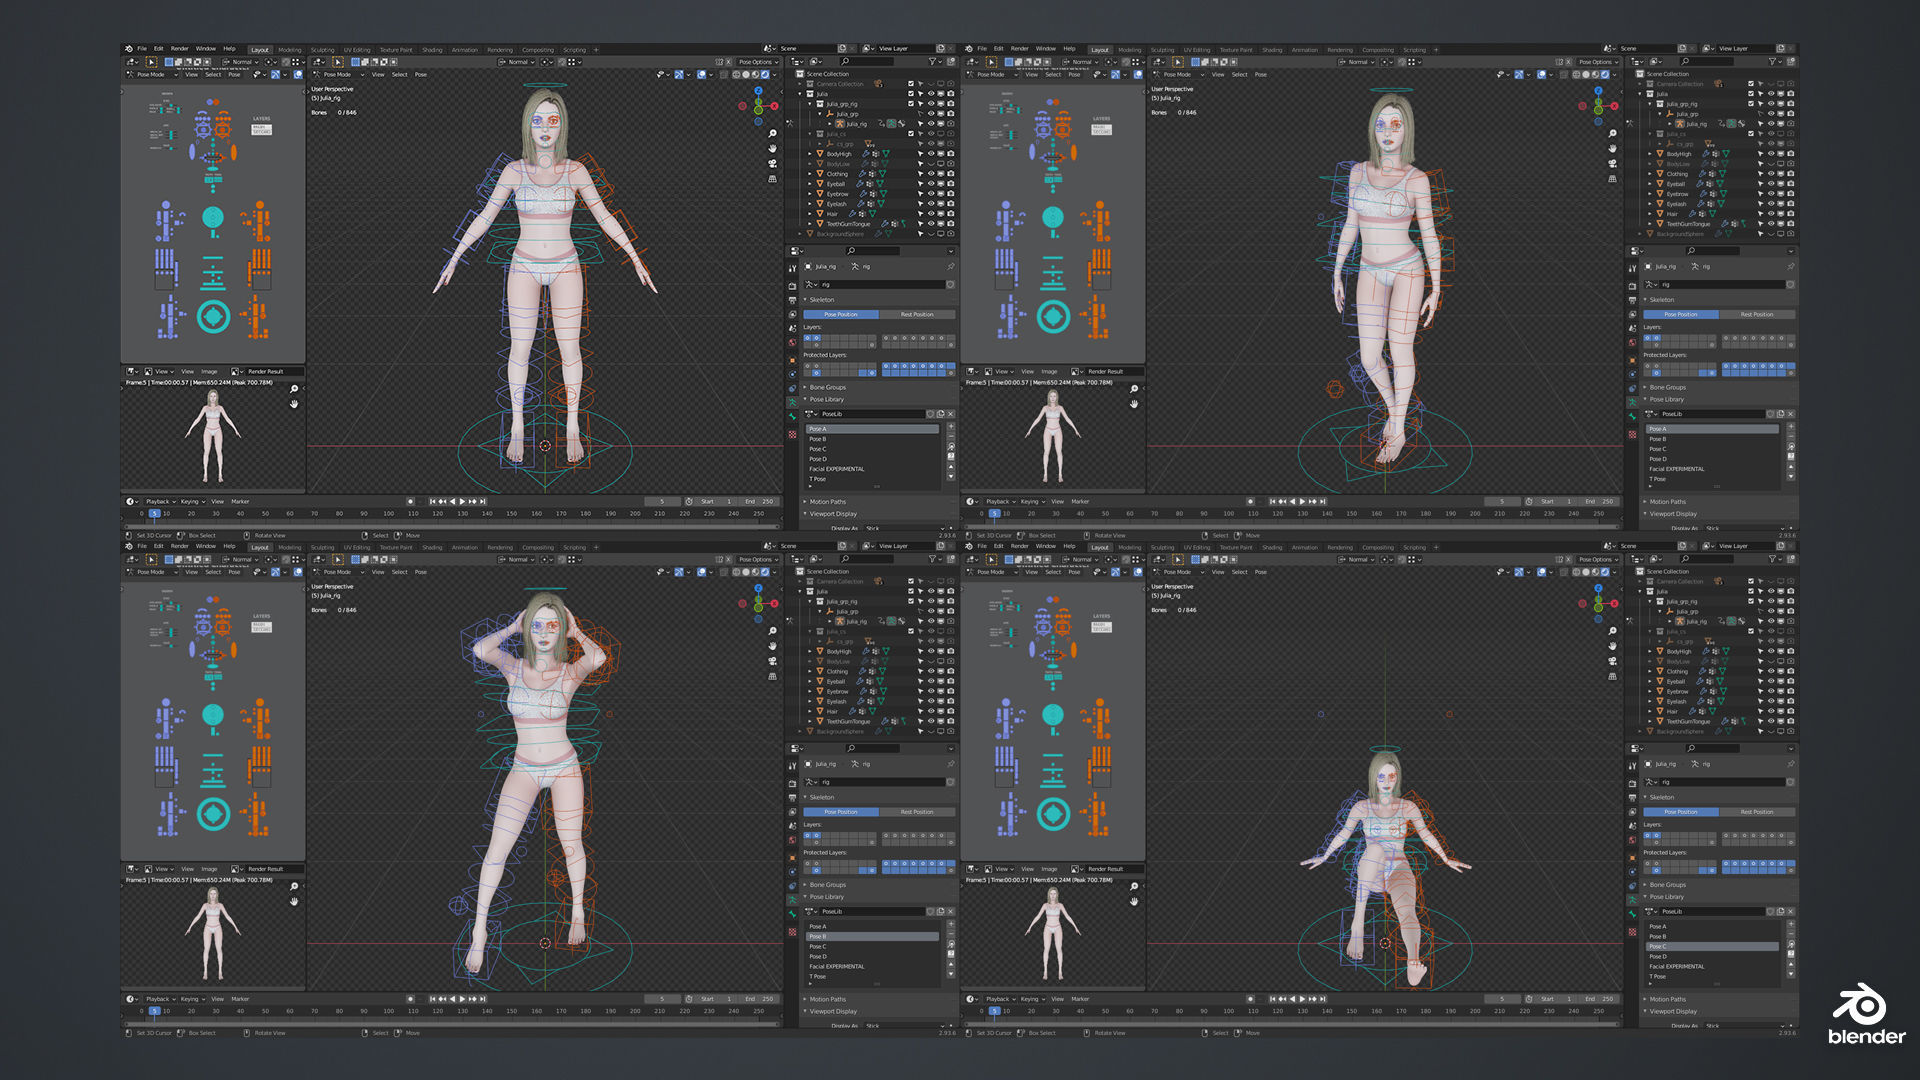Open the Object Constraints tab in bottom-right window
This screenshot has width=1920, height=1080.
point(1632,886)
